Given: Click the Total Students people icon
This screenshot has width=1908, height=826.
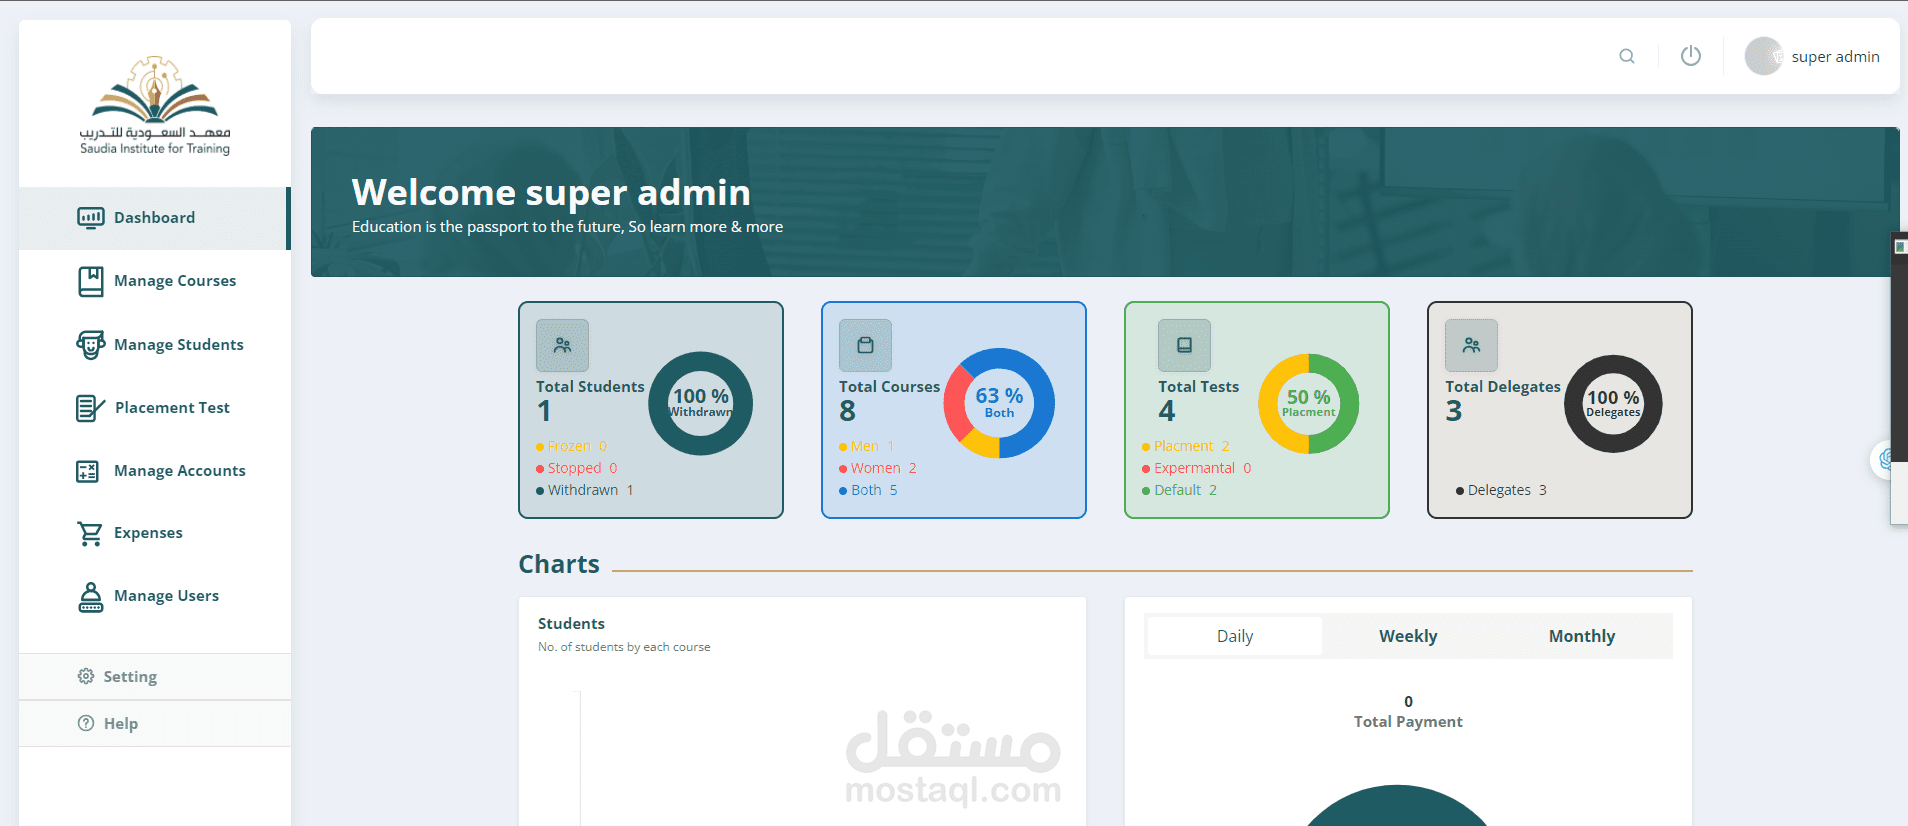Looking at the screenshot, I should (x=562, y=345).
